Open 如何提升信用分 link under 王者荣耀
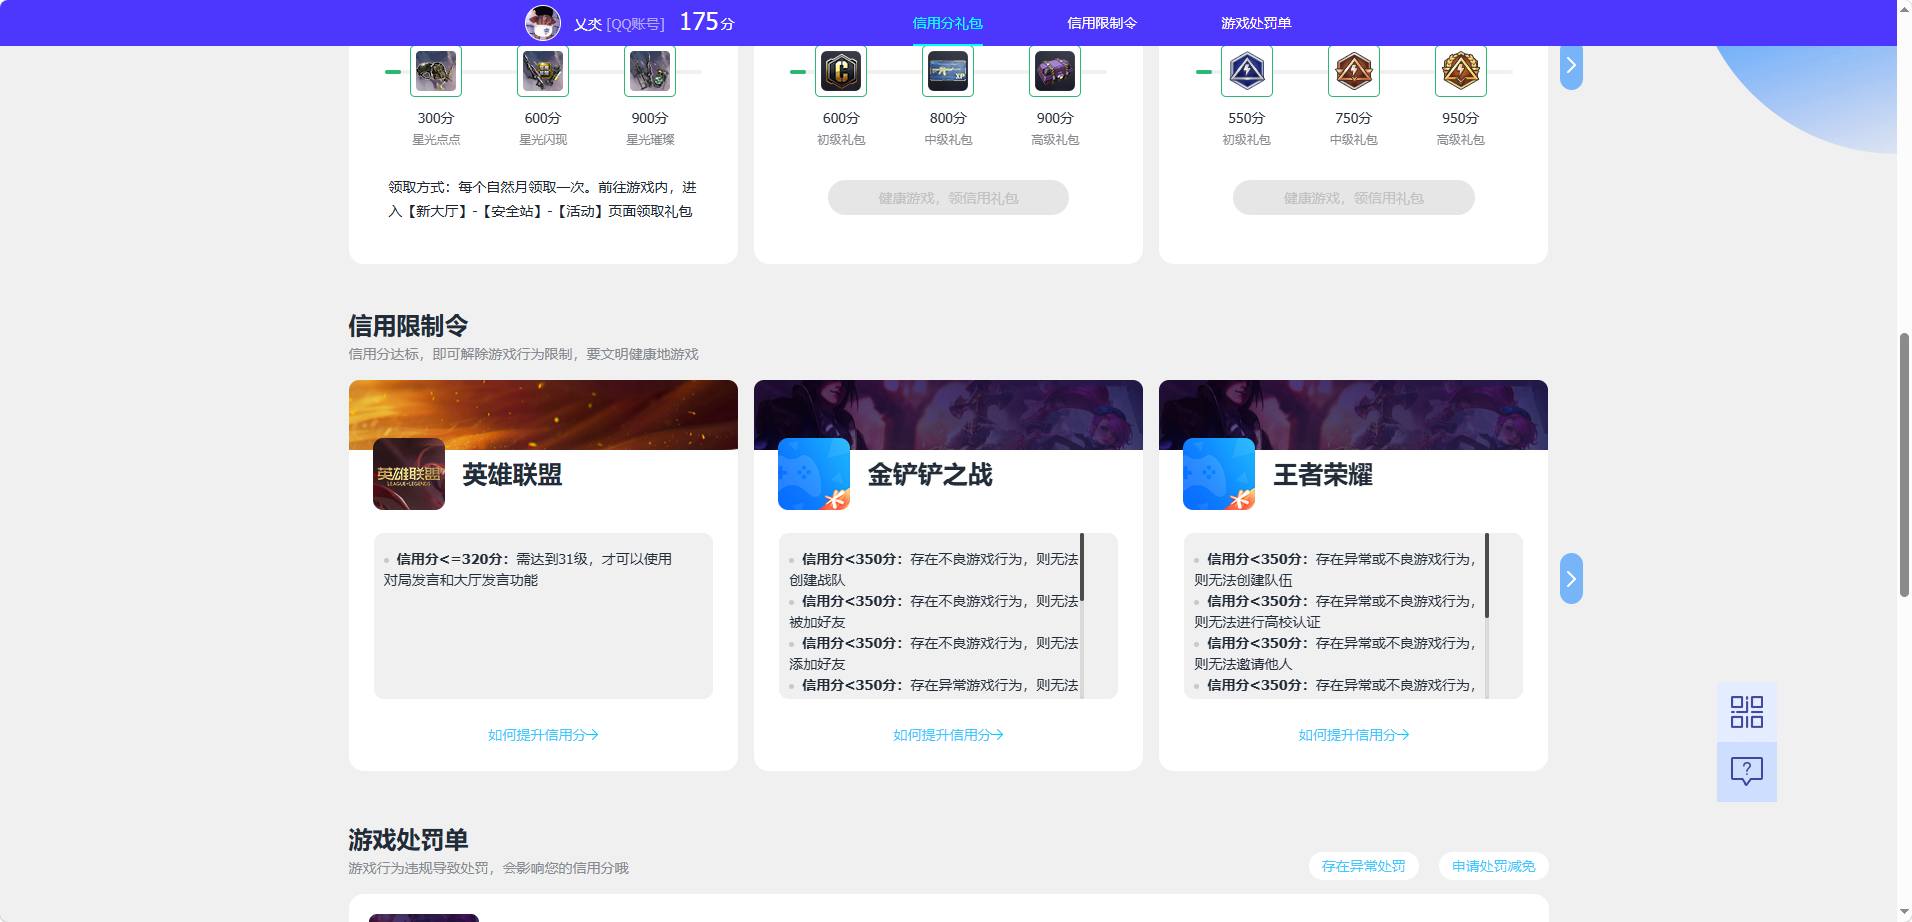1912x922 pixels. click(x=1354, y=735)
